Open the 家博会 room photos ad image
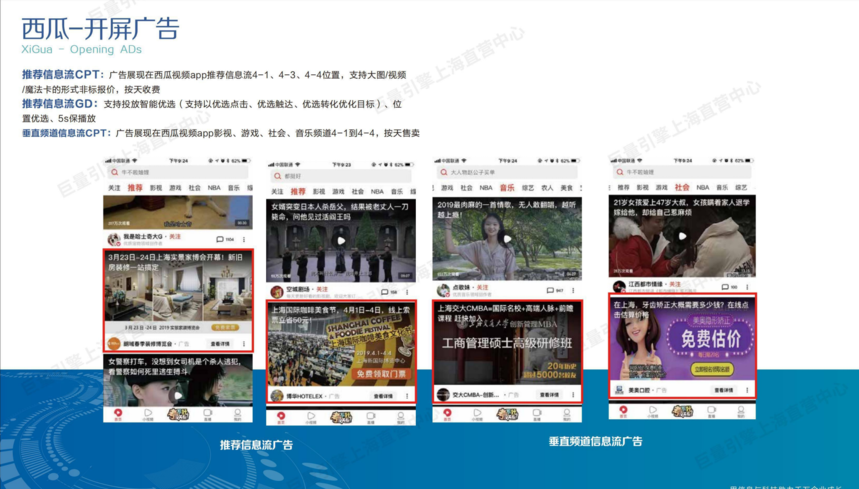The image size is (859, 489). [x=178, y=292]
